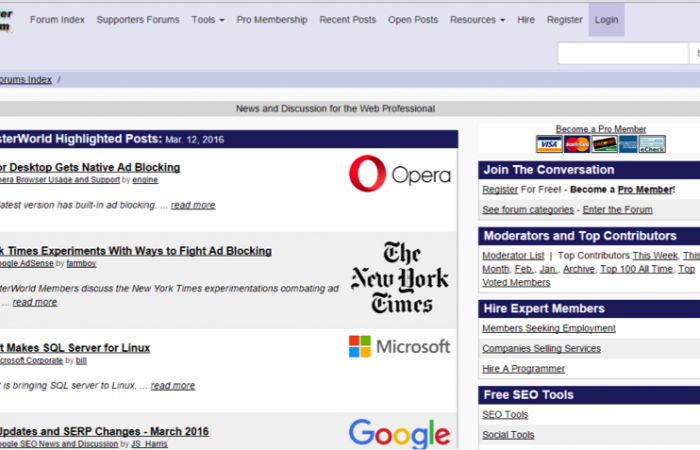Click the American Express card icon
Image resolution: width=700 pixels, height=450 pixels.
[628, 144]
